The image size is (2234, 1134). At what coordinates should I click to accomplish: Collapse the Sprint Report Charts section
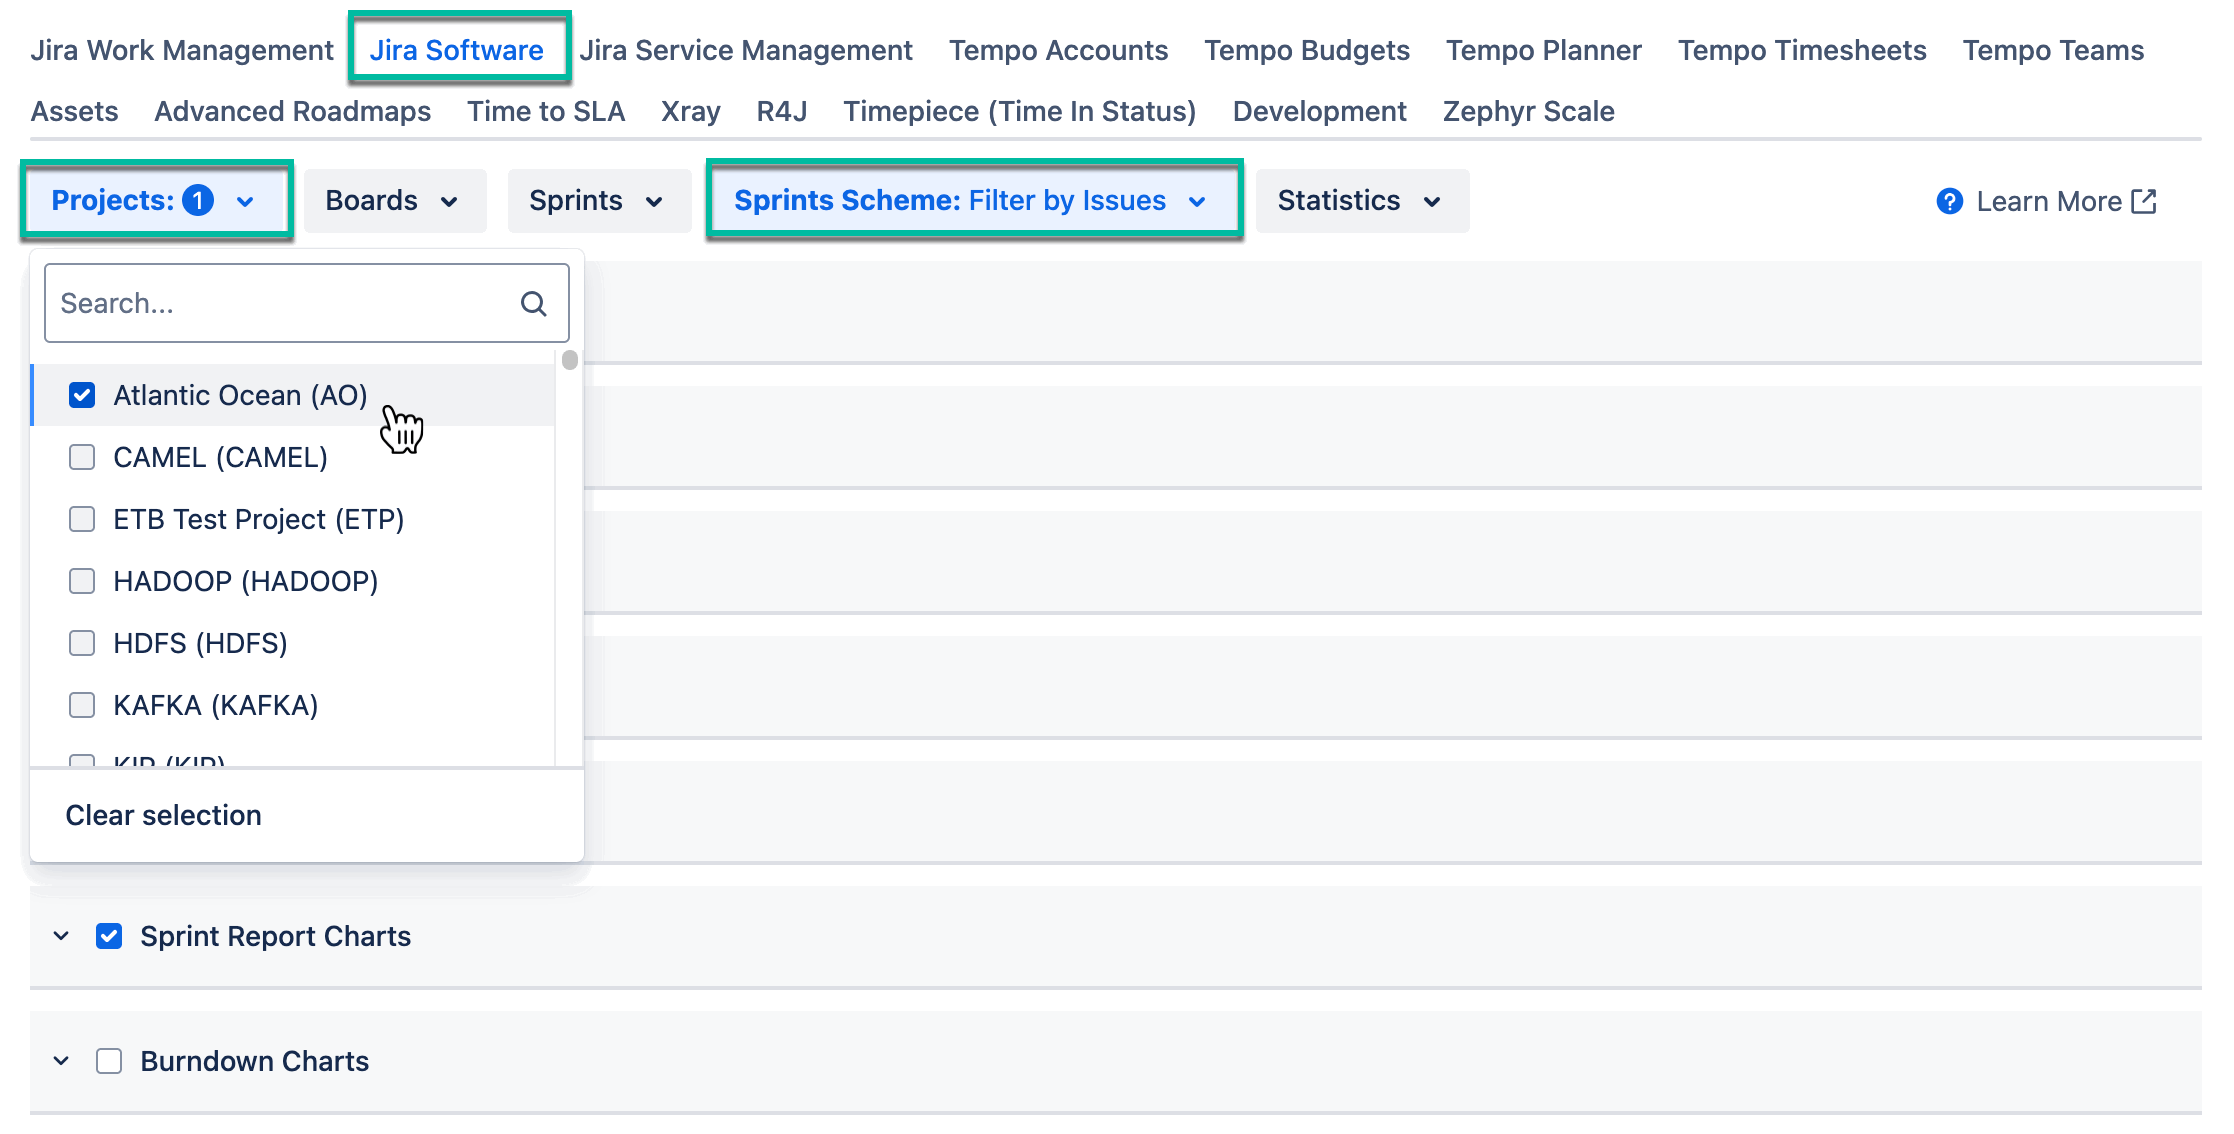coord(61,936)
